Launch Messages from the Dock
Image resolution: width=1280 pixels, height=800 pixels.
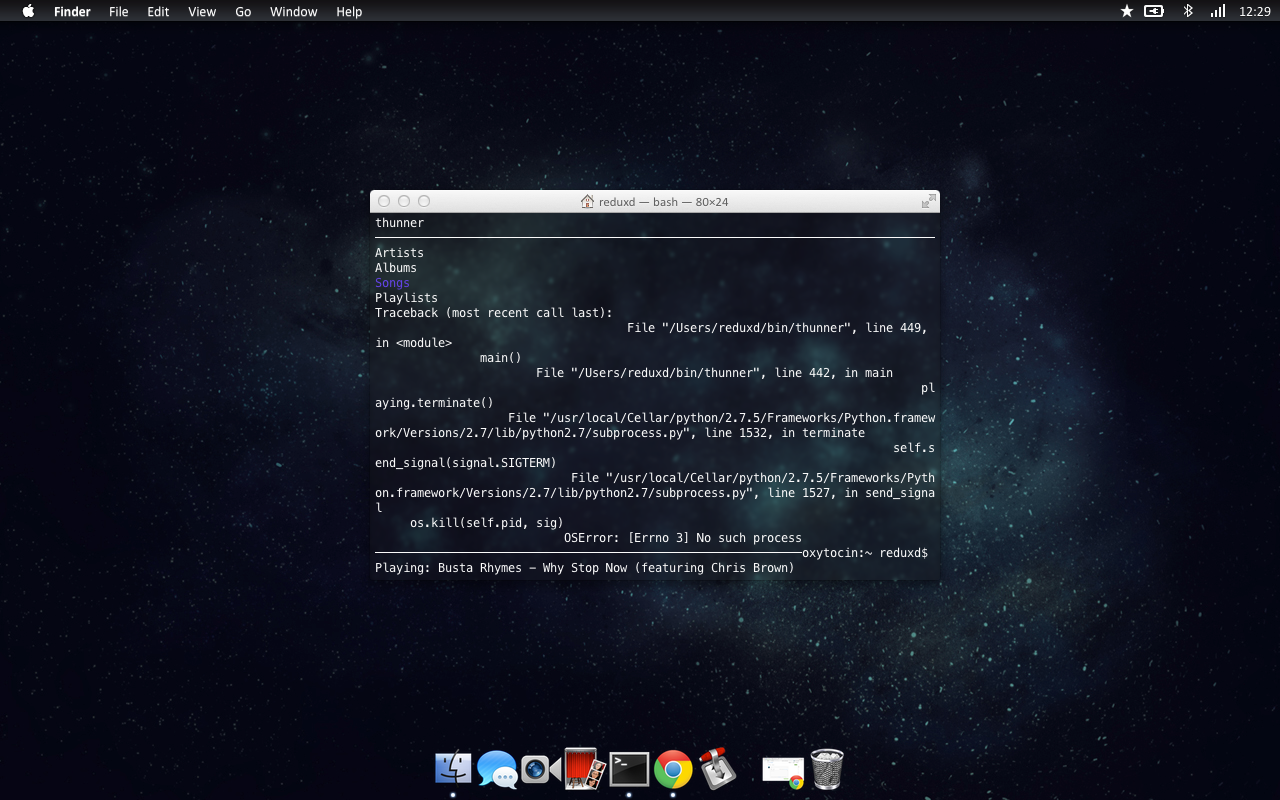[497, 769]
